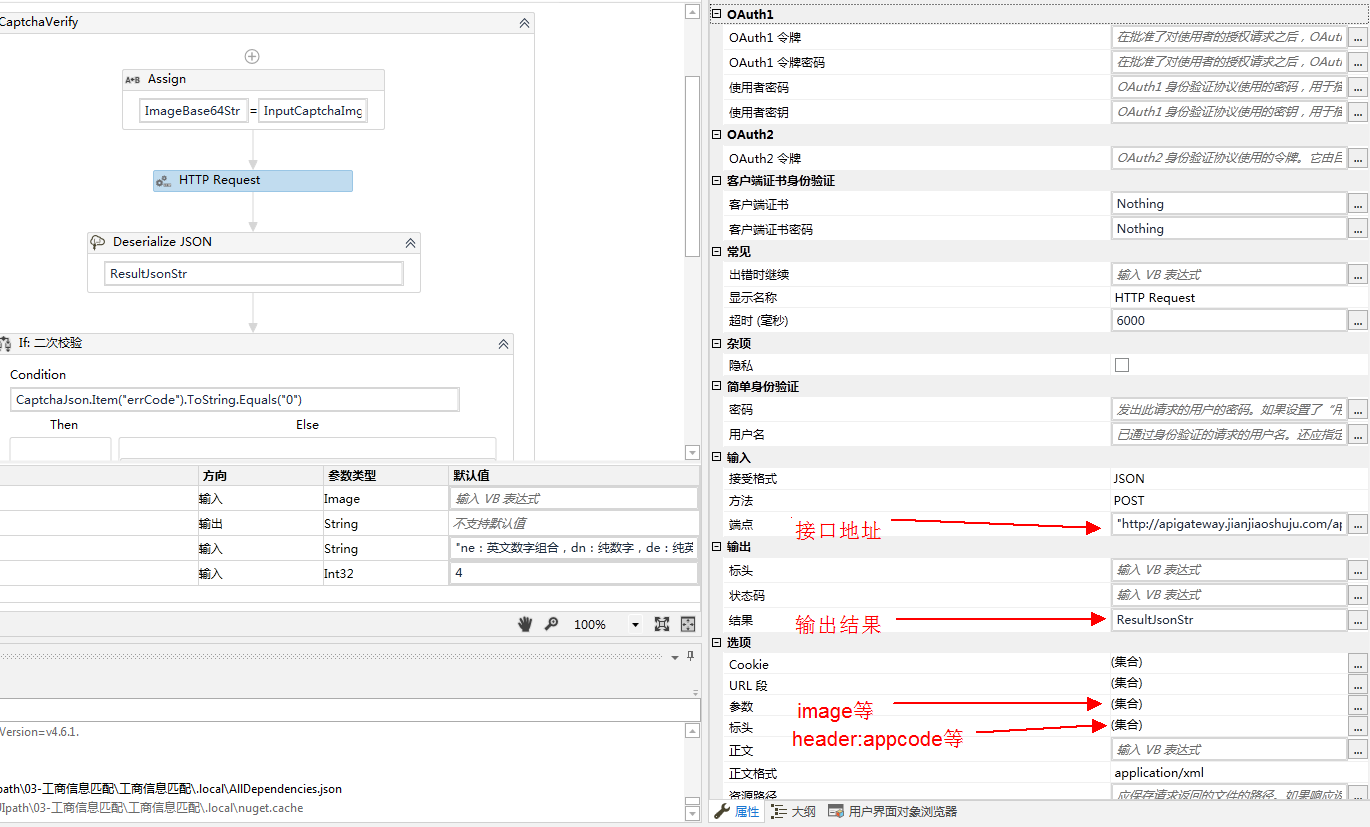Collapse the 输入 property group

tap(716, 458)
